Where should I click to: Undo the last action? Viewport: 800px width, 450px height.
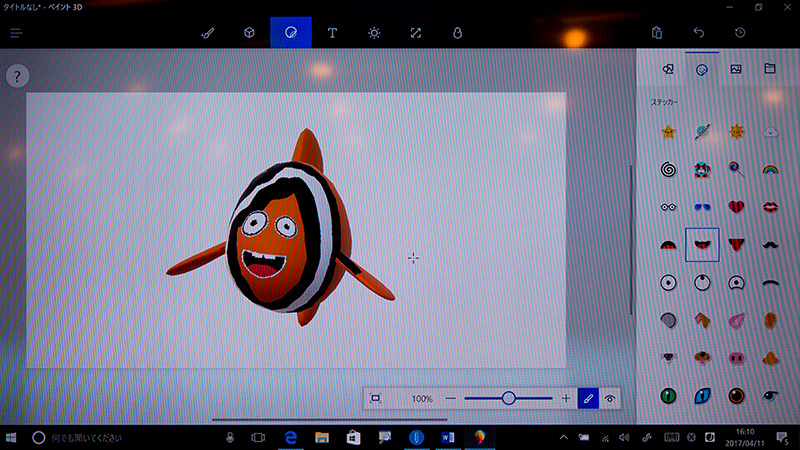(x=698, y=33)
